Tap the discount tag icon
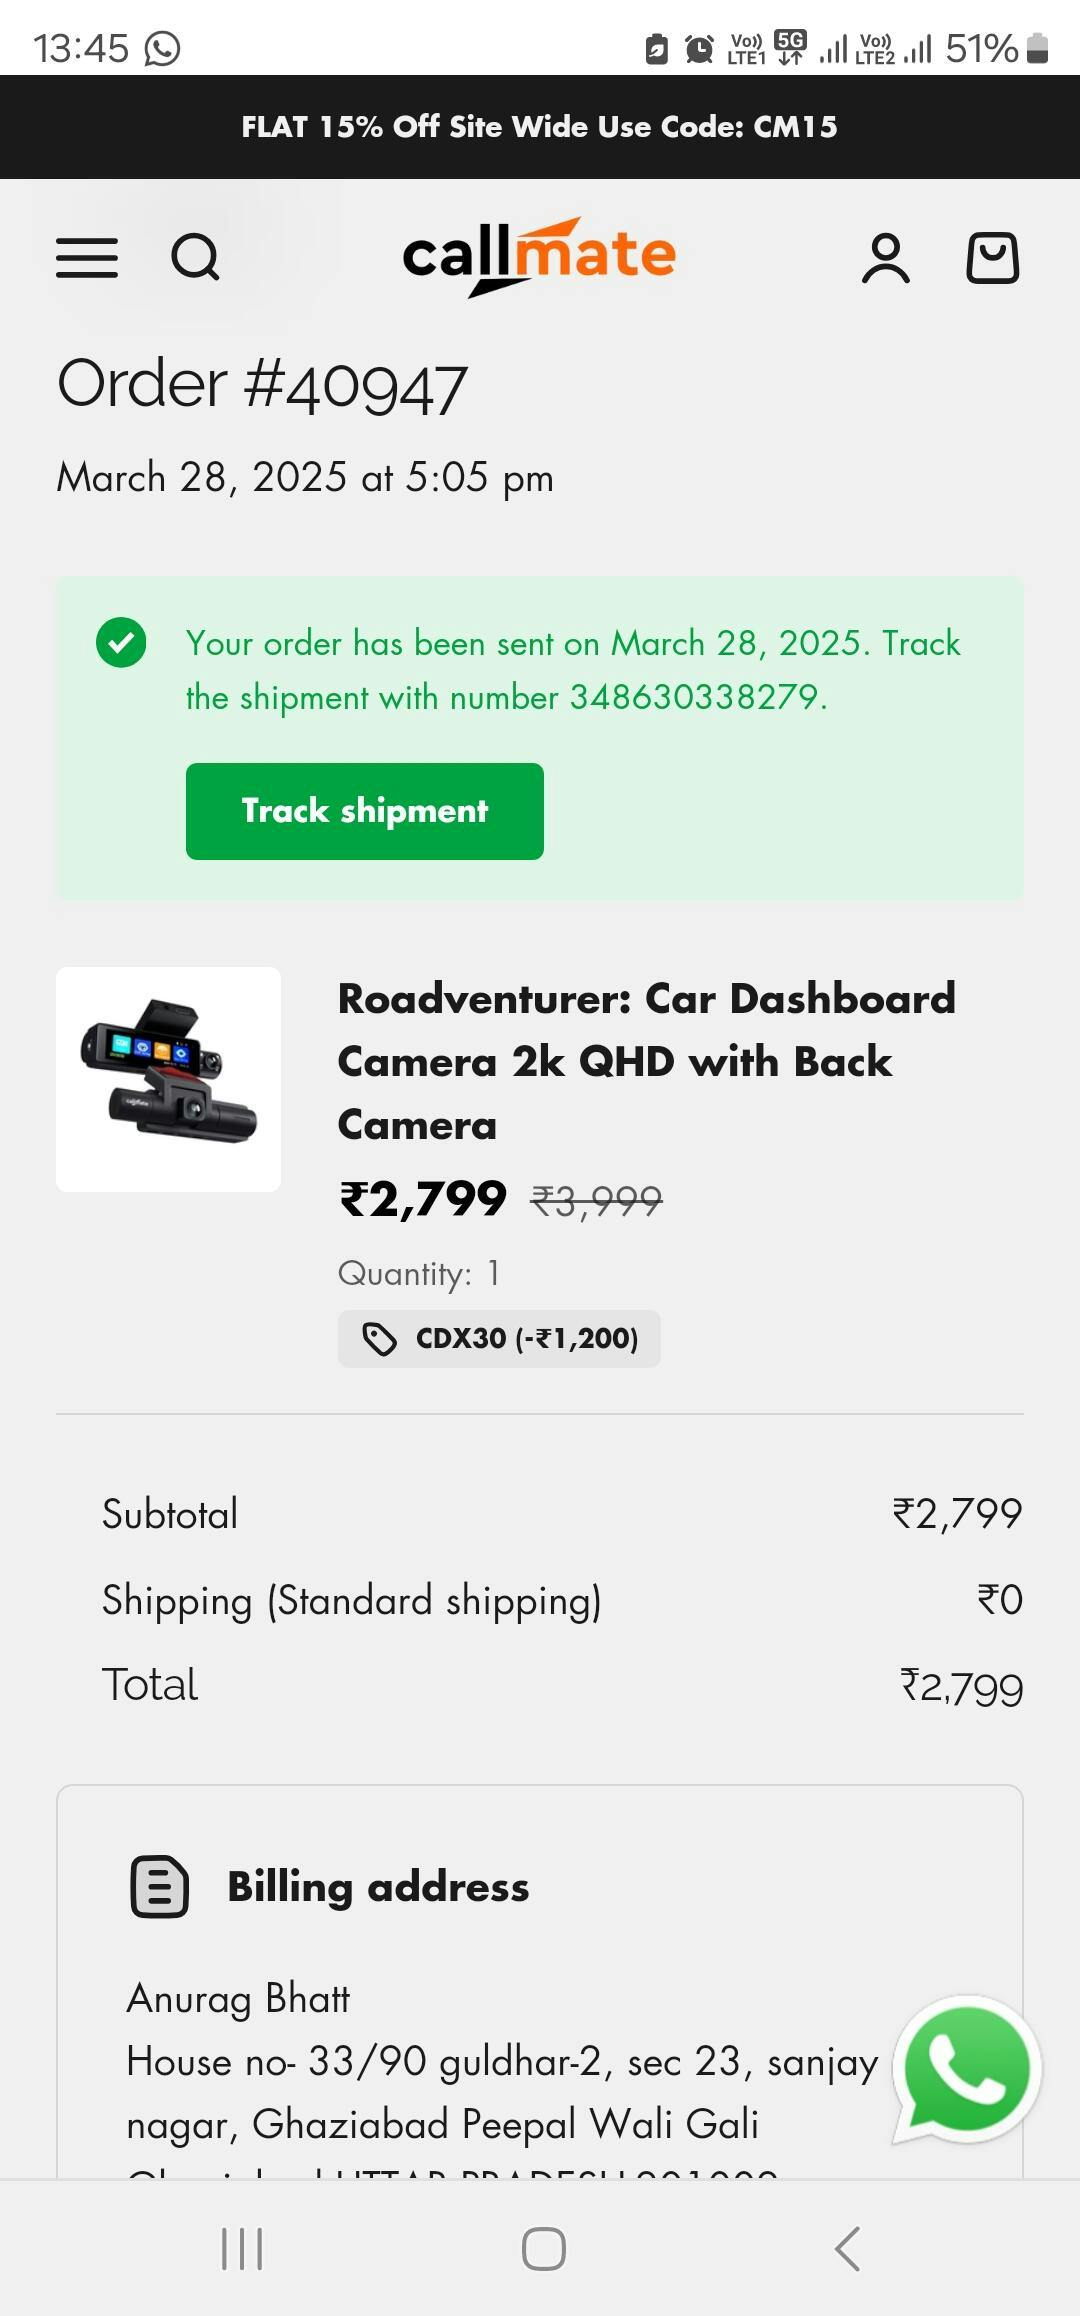This screenshot has width=1080, height=2316. coord(379,1339)
